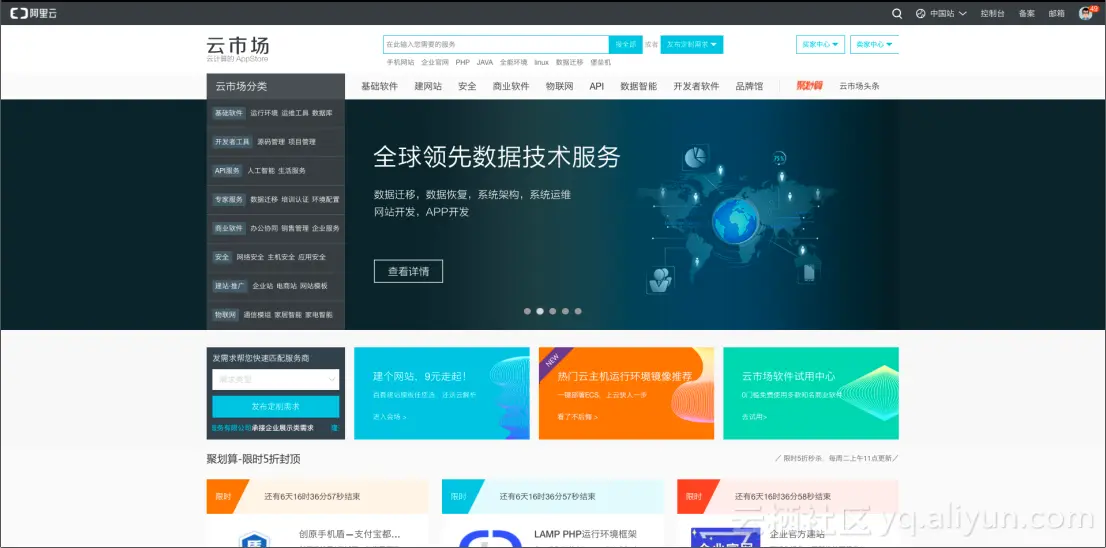Screen dimensions: 1106x548
Task: Click 网络安全 subcategory in sidebar
Action: coord(250,257)
